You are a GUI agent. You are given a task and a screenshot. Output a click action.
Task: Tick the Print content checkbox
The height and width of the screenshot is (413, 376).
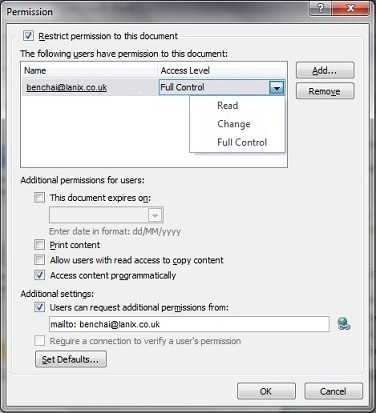click(x=39, y=245)
